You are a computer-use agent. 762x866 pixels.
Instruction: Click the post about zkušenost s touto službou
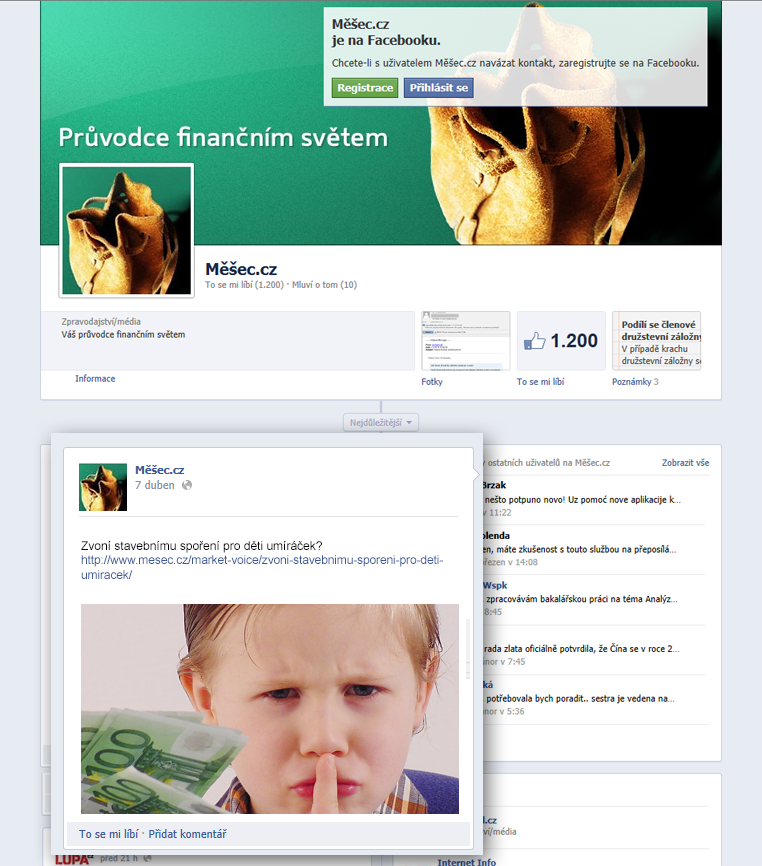(x=580, y=549)
